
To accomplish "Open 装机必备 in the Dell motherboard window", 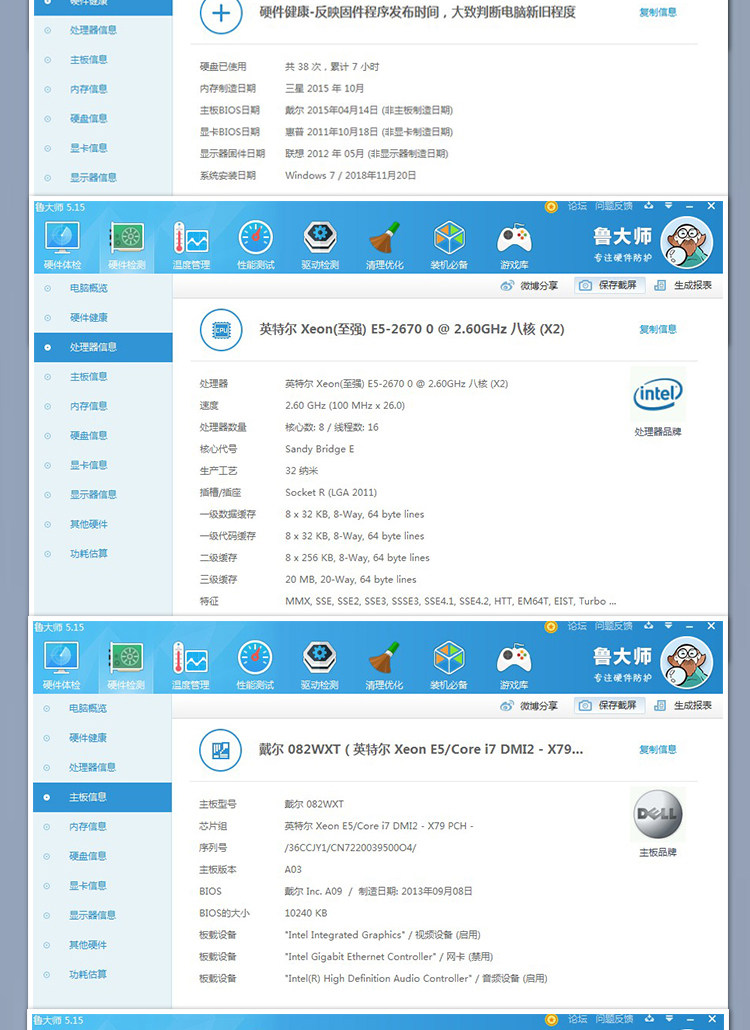I will [449, 665].
